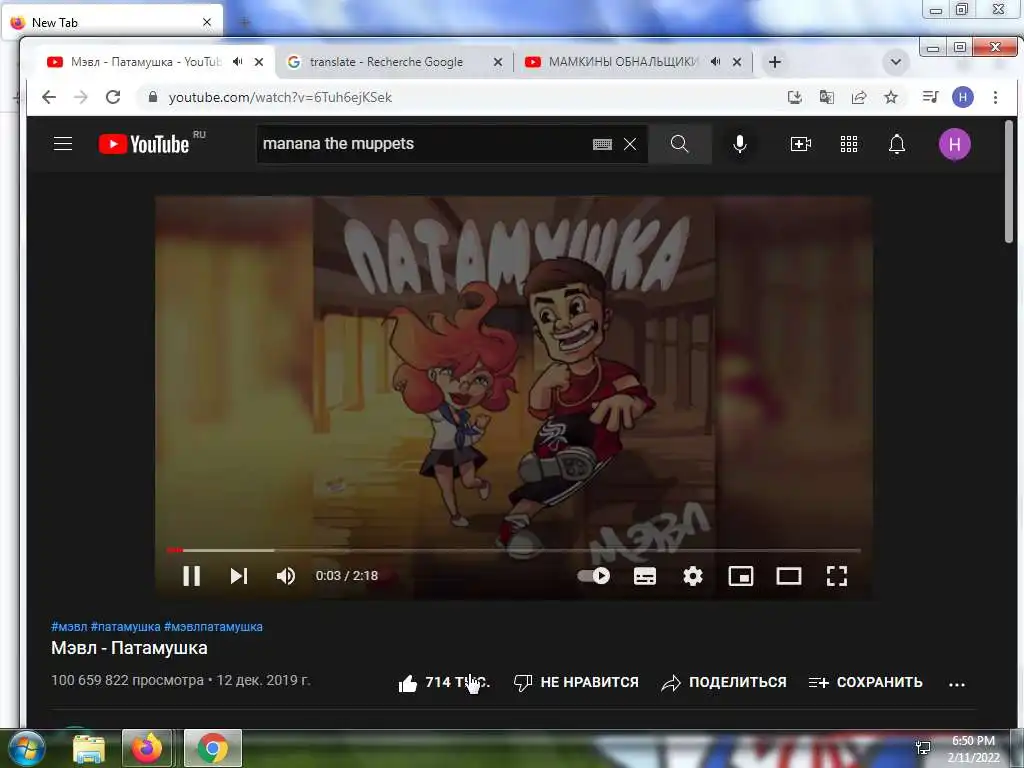
Task: Open the Create video menu
Action: coord(801,144)
